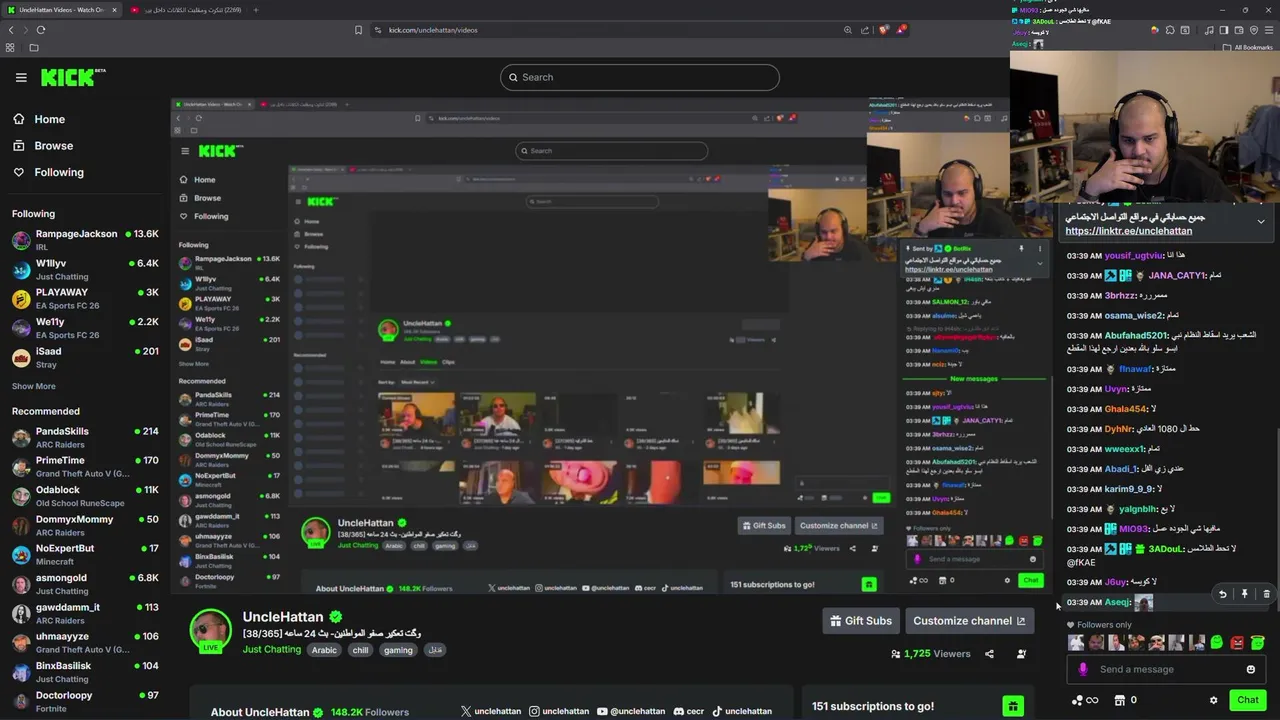Open unclehattan TikTok link

741,711
